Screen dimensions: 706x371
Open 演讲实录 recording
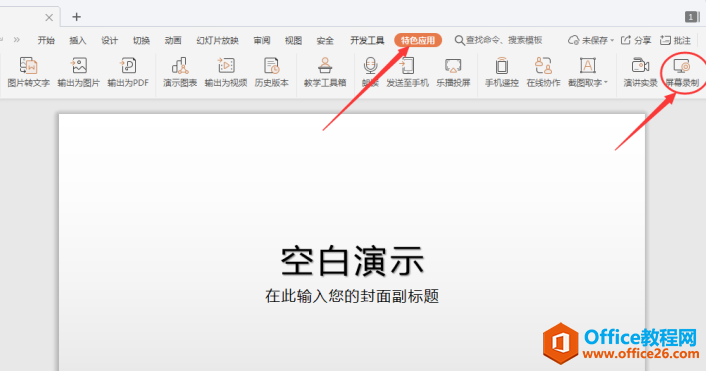[640, 72]
